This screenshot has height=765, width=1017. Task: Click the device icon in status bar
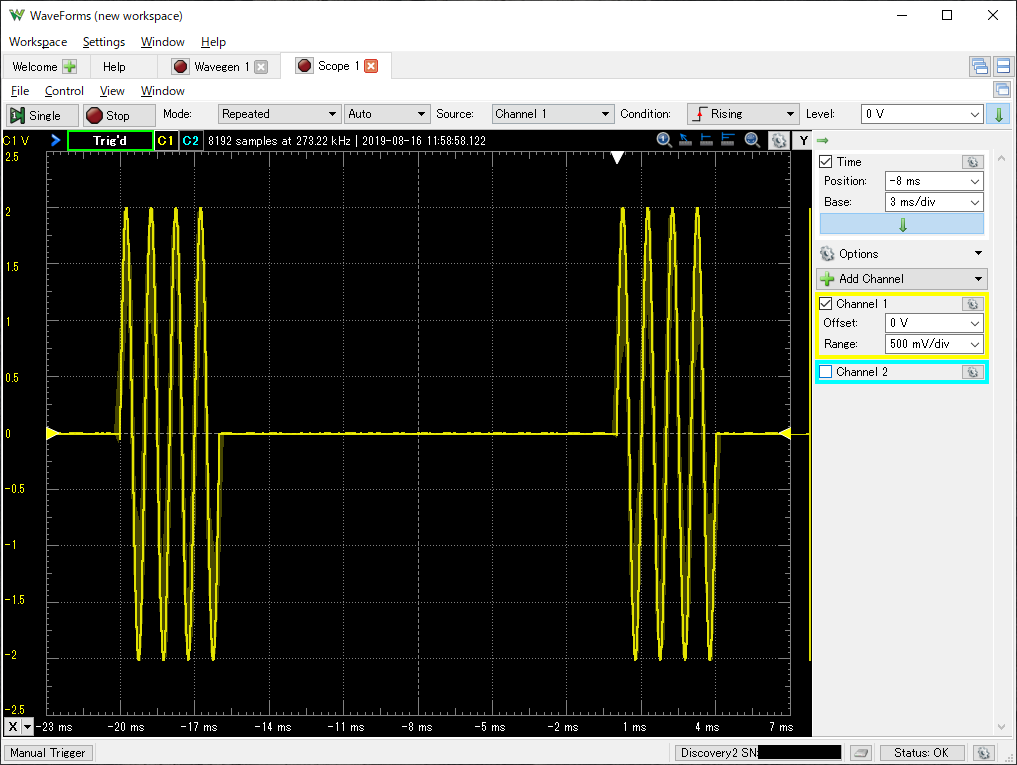click(x=860, y=753)
